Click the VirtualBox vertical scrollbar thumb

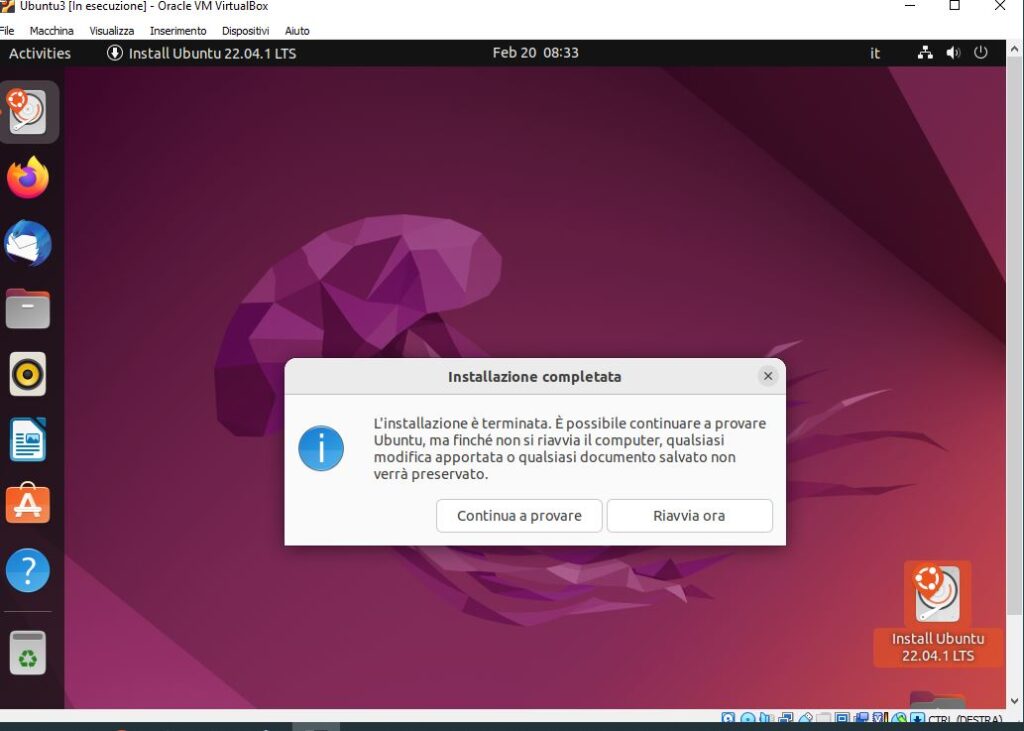1014,334
